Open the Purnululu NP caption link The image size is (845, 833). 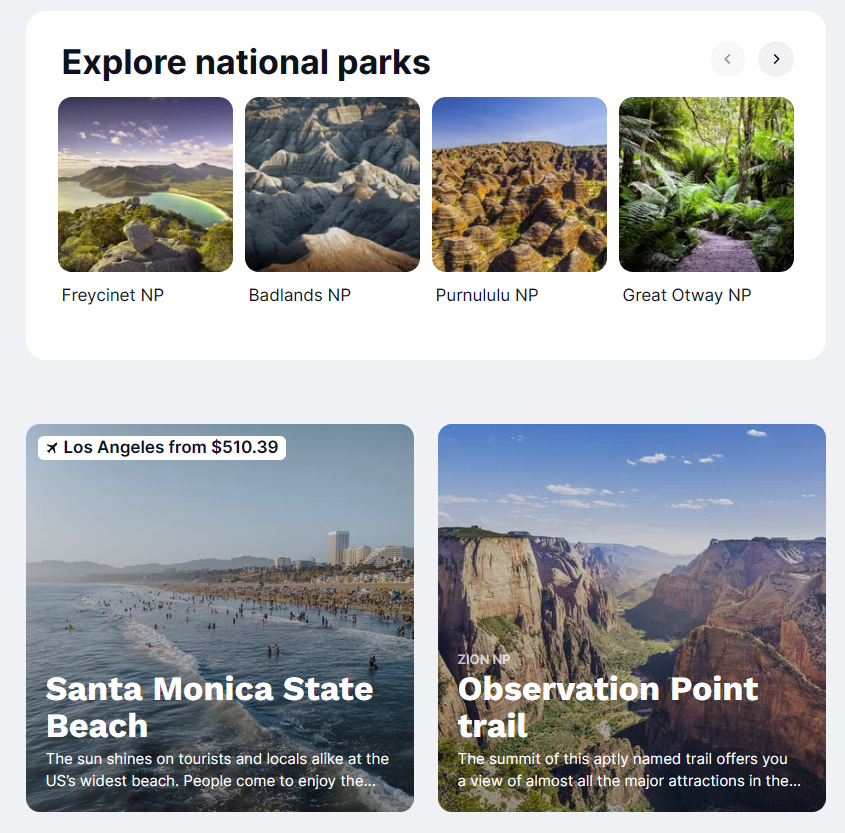click(486, 295)
